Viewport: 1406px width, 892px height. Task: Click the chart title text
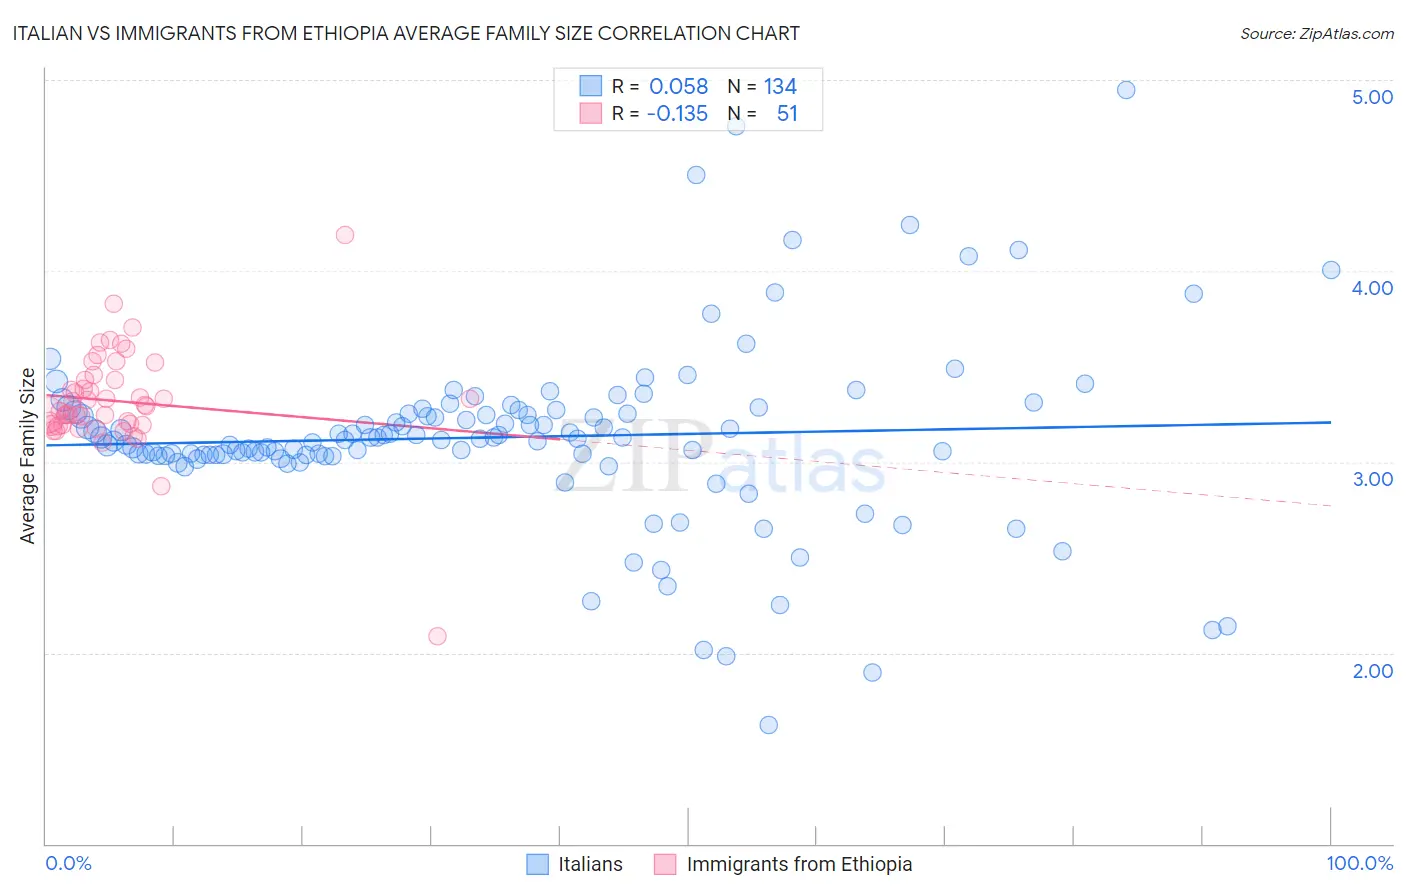406,33
